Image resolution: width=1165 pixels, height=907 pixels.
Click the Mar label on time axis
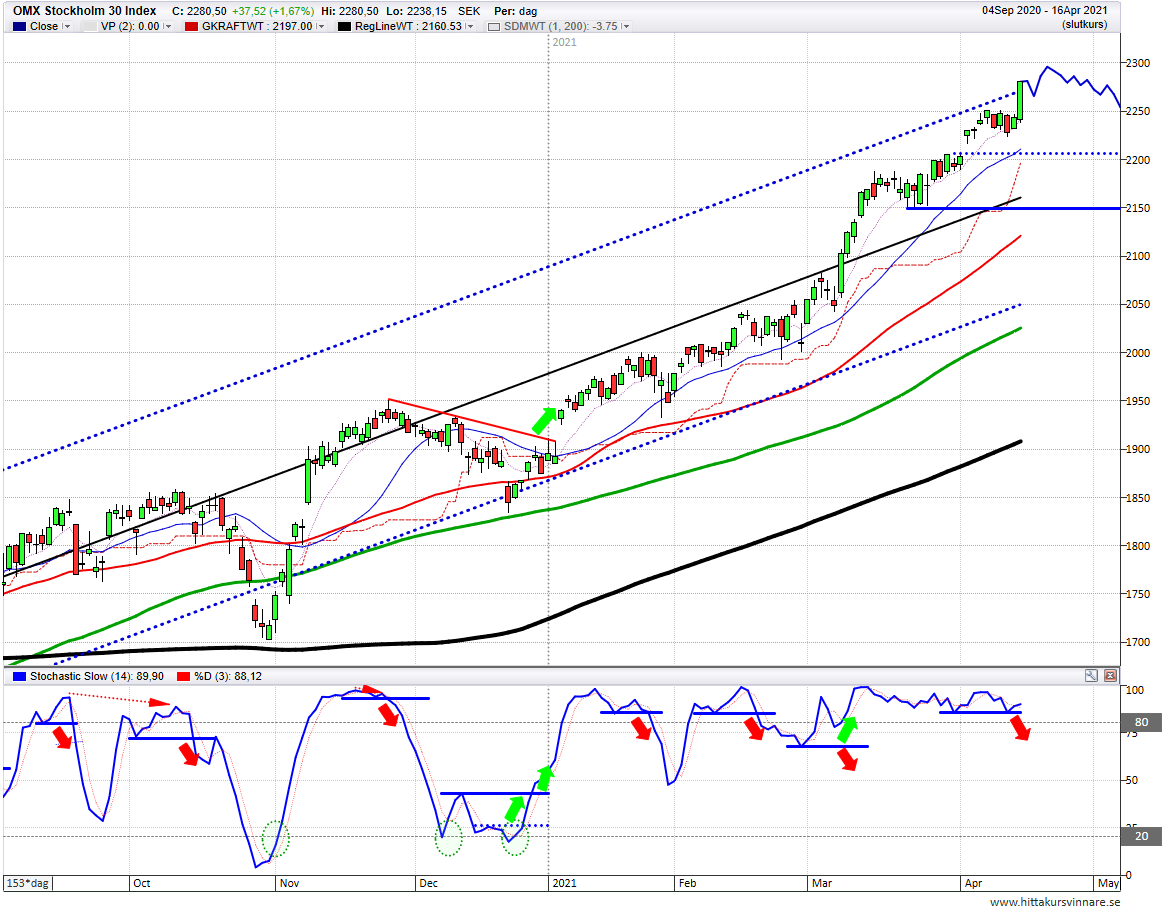pos(822,883)
